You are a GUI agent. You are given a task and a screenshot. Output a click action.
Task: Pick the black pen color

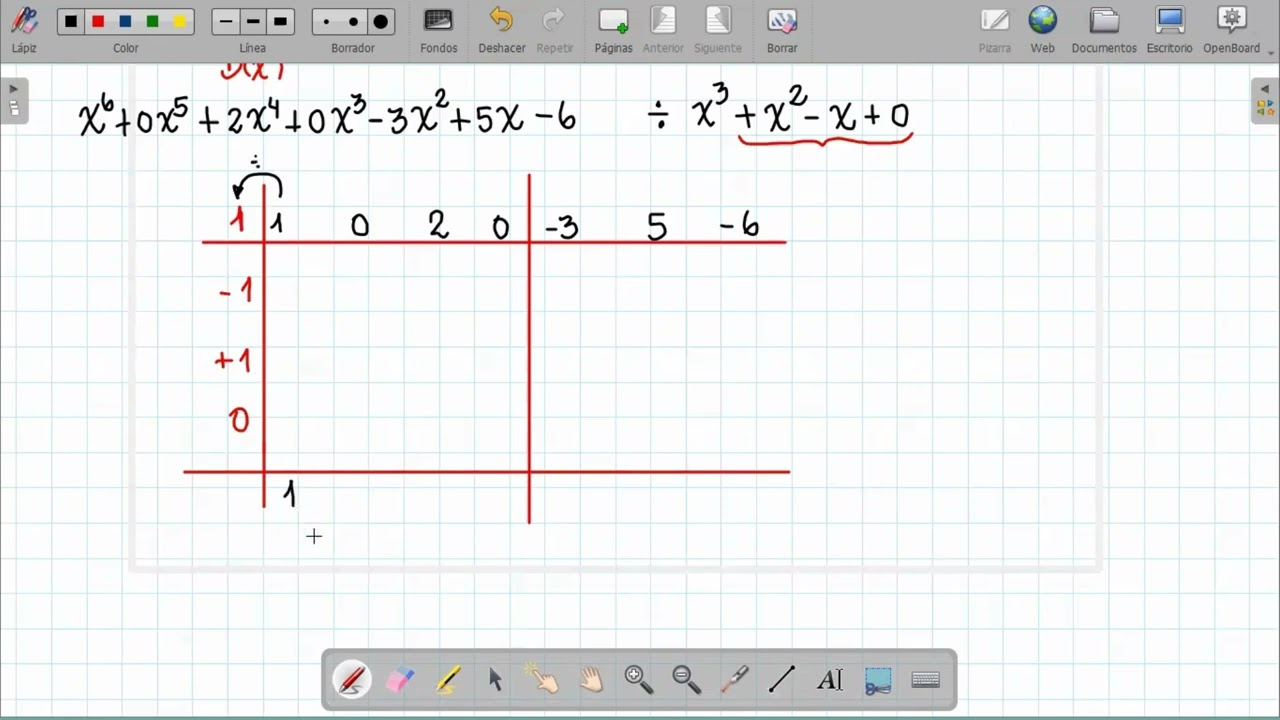71,22
